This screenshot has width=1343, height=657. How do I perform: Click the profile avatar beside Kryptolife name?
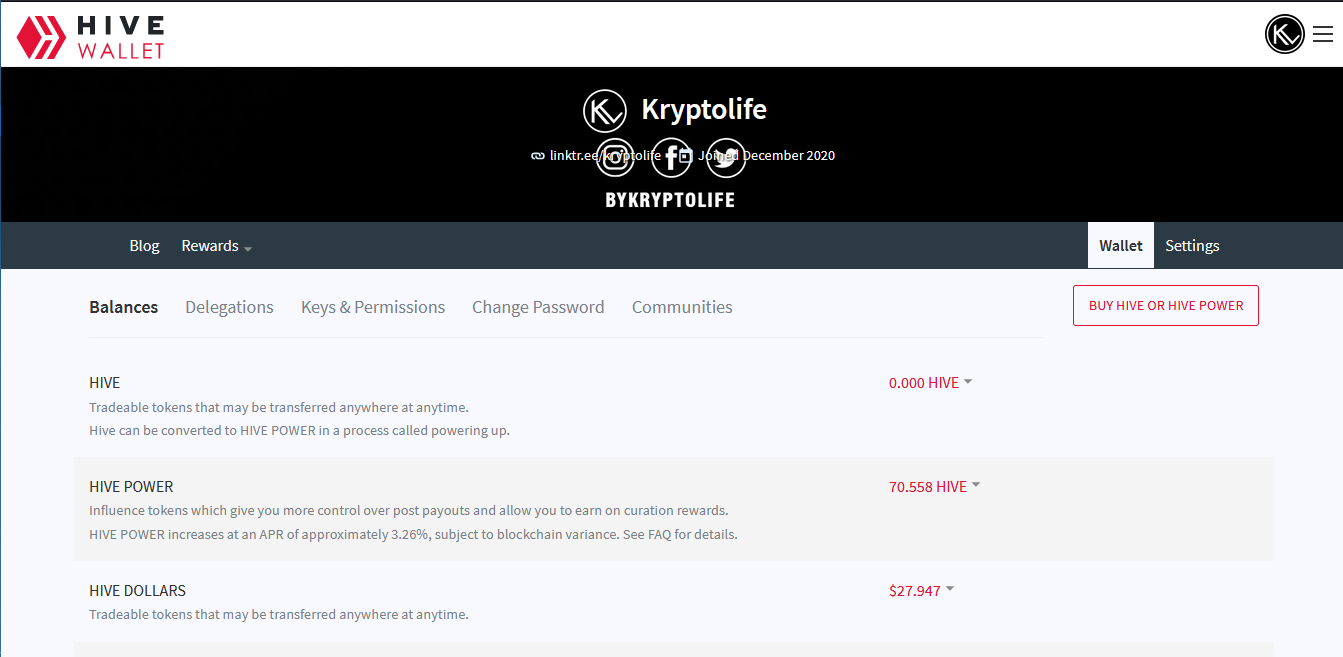(604, 110)
